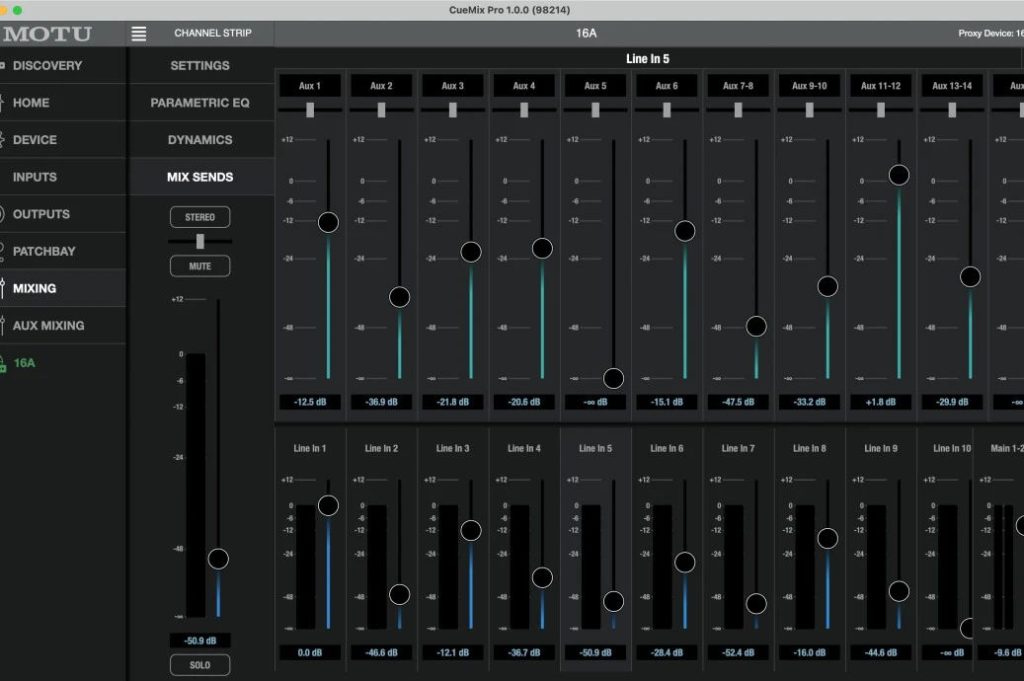1024x681 pixels.
Task: Click the Line In 3 fader knob
Action: point(471,531)
